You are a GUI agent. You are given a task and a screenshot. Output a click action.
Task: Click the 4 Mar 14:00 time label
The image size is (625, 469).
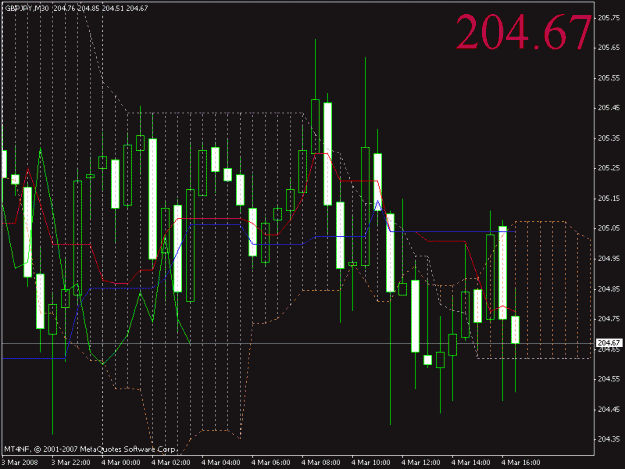[x=471, y=462]
